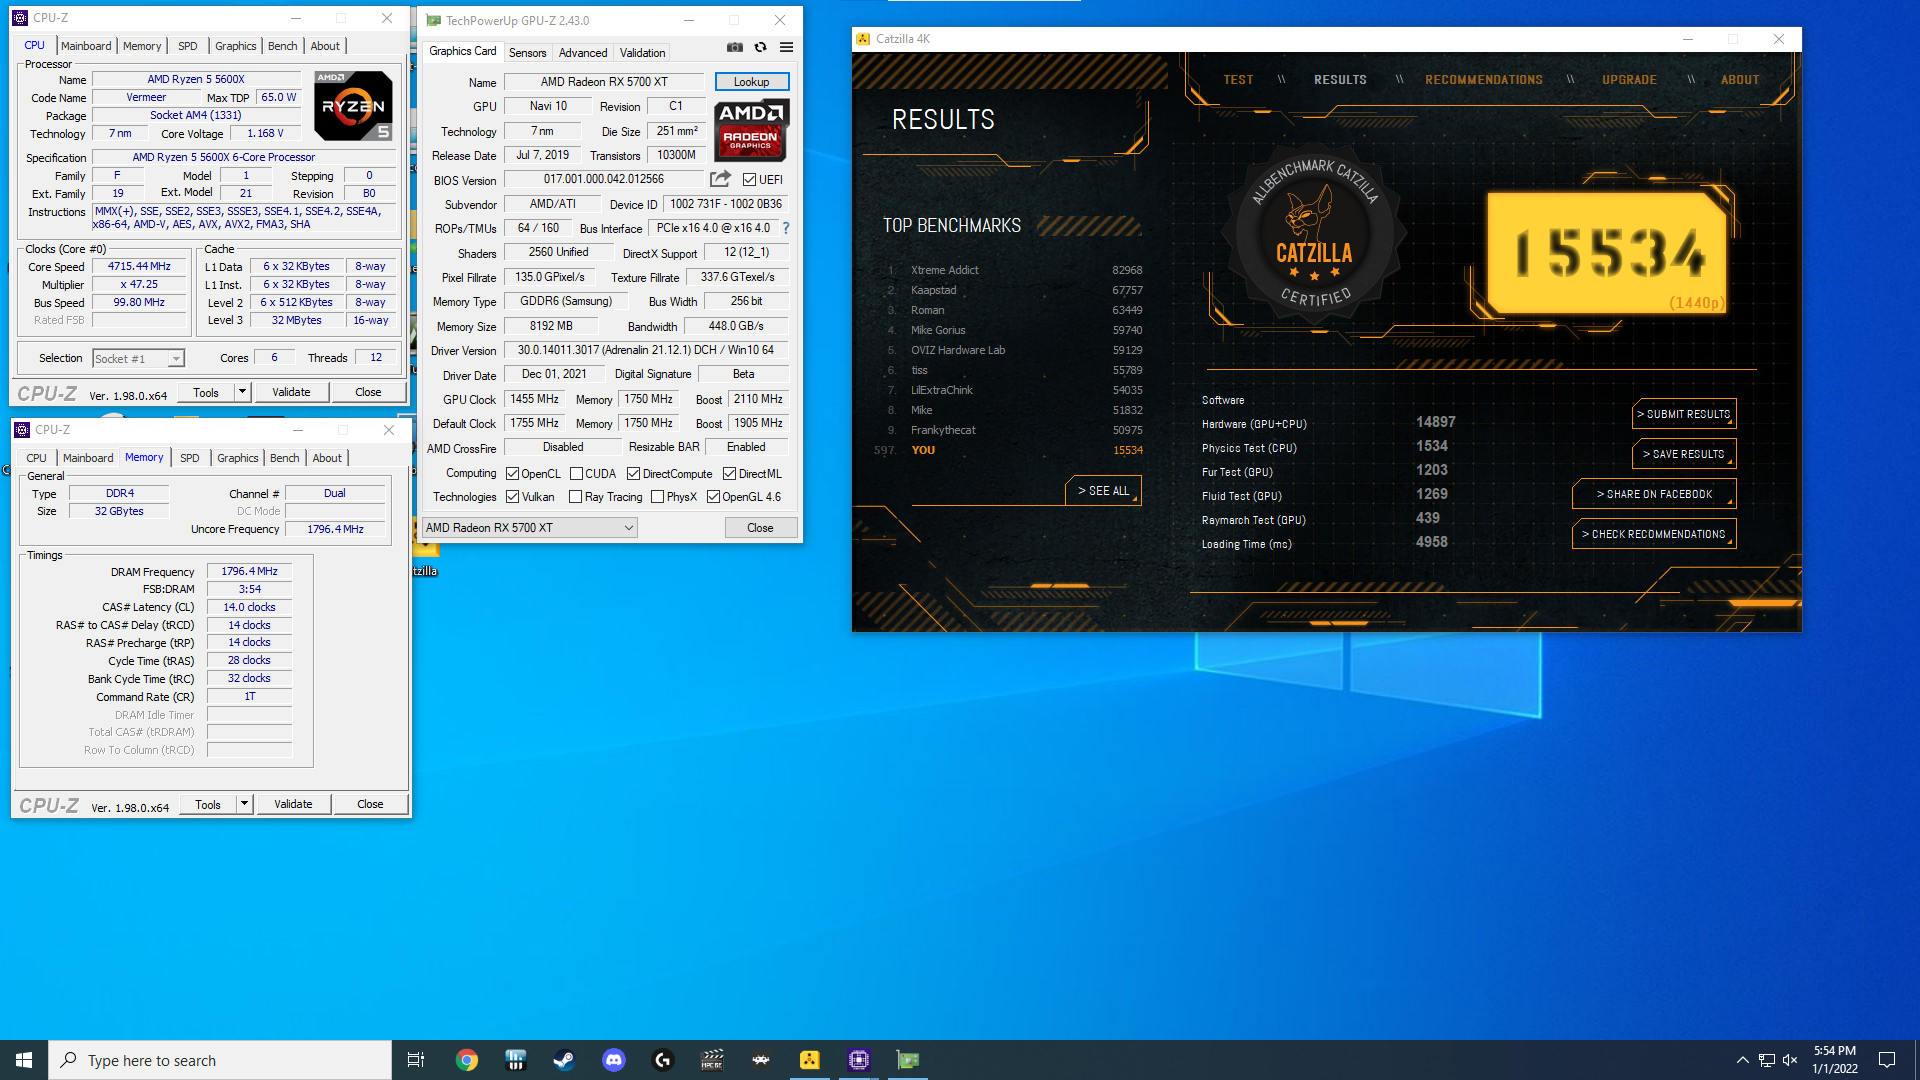The width and height of the screenshot is (1920, 1080).
Task: Click the Type here to search box
Action: pyautogui.click(x=220, y=1060)
